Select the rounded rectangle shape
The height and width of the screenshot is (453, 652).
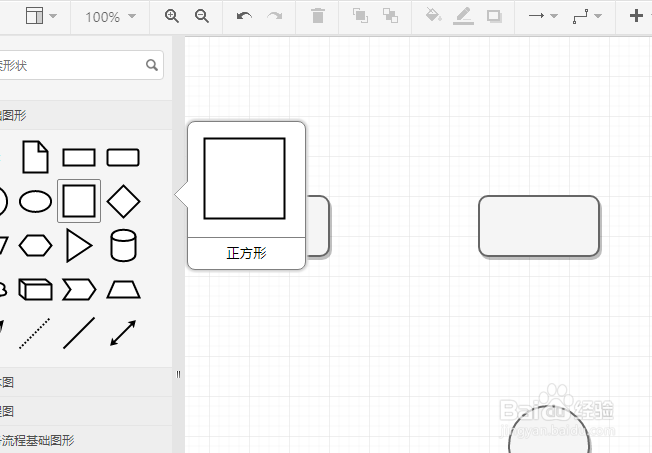(123, 157)
